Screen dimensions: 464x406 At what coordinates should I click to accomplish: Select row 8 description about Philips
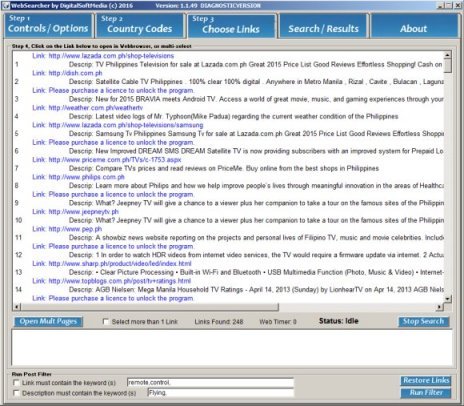pyautogui.click(x=256, y=186)
